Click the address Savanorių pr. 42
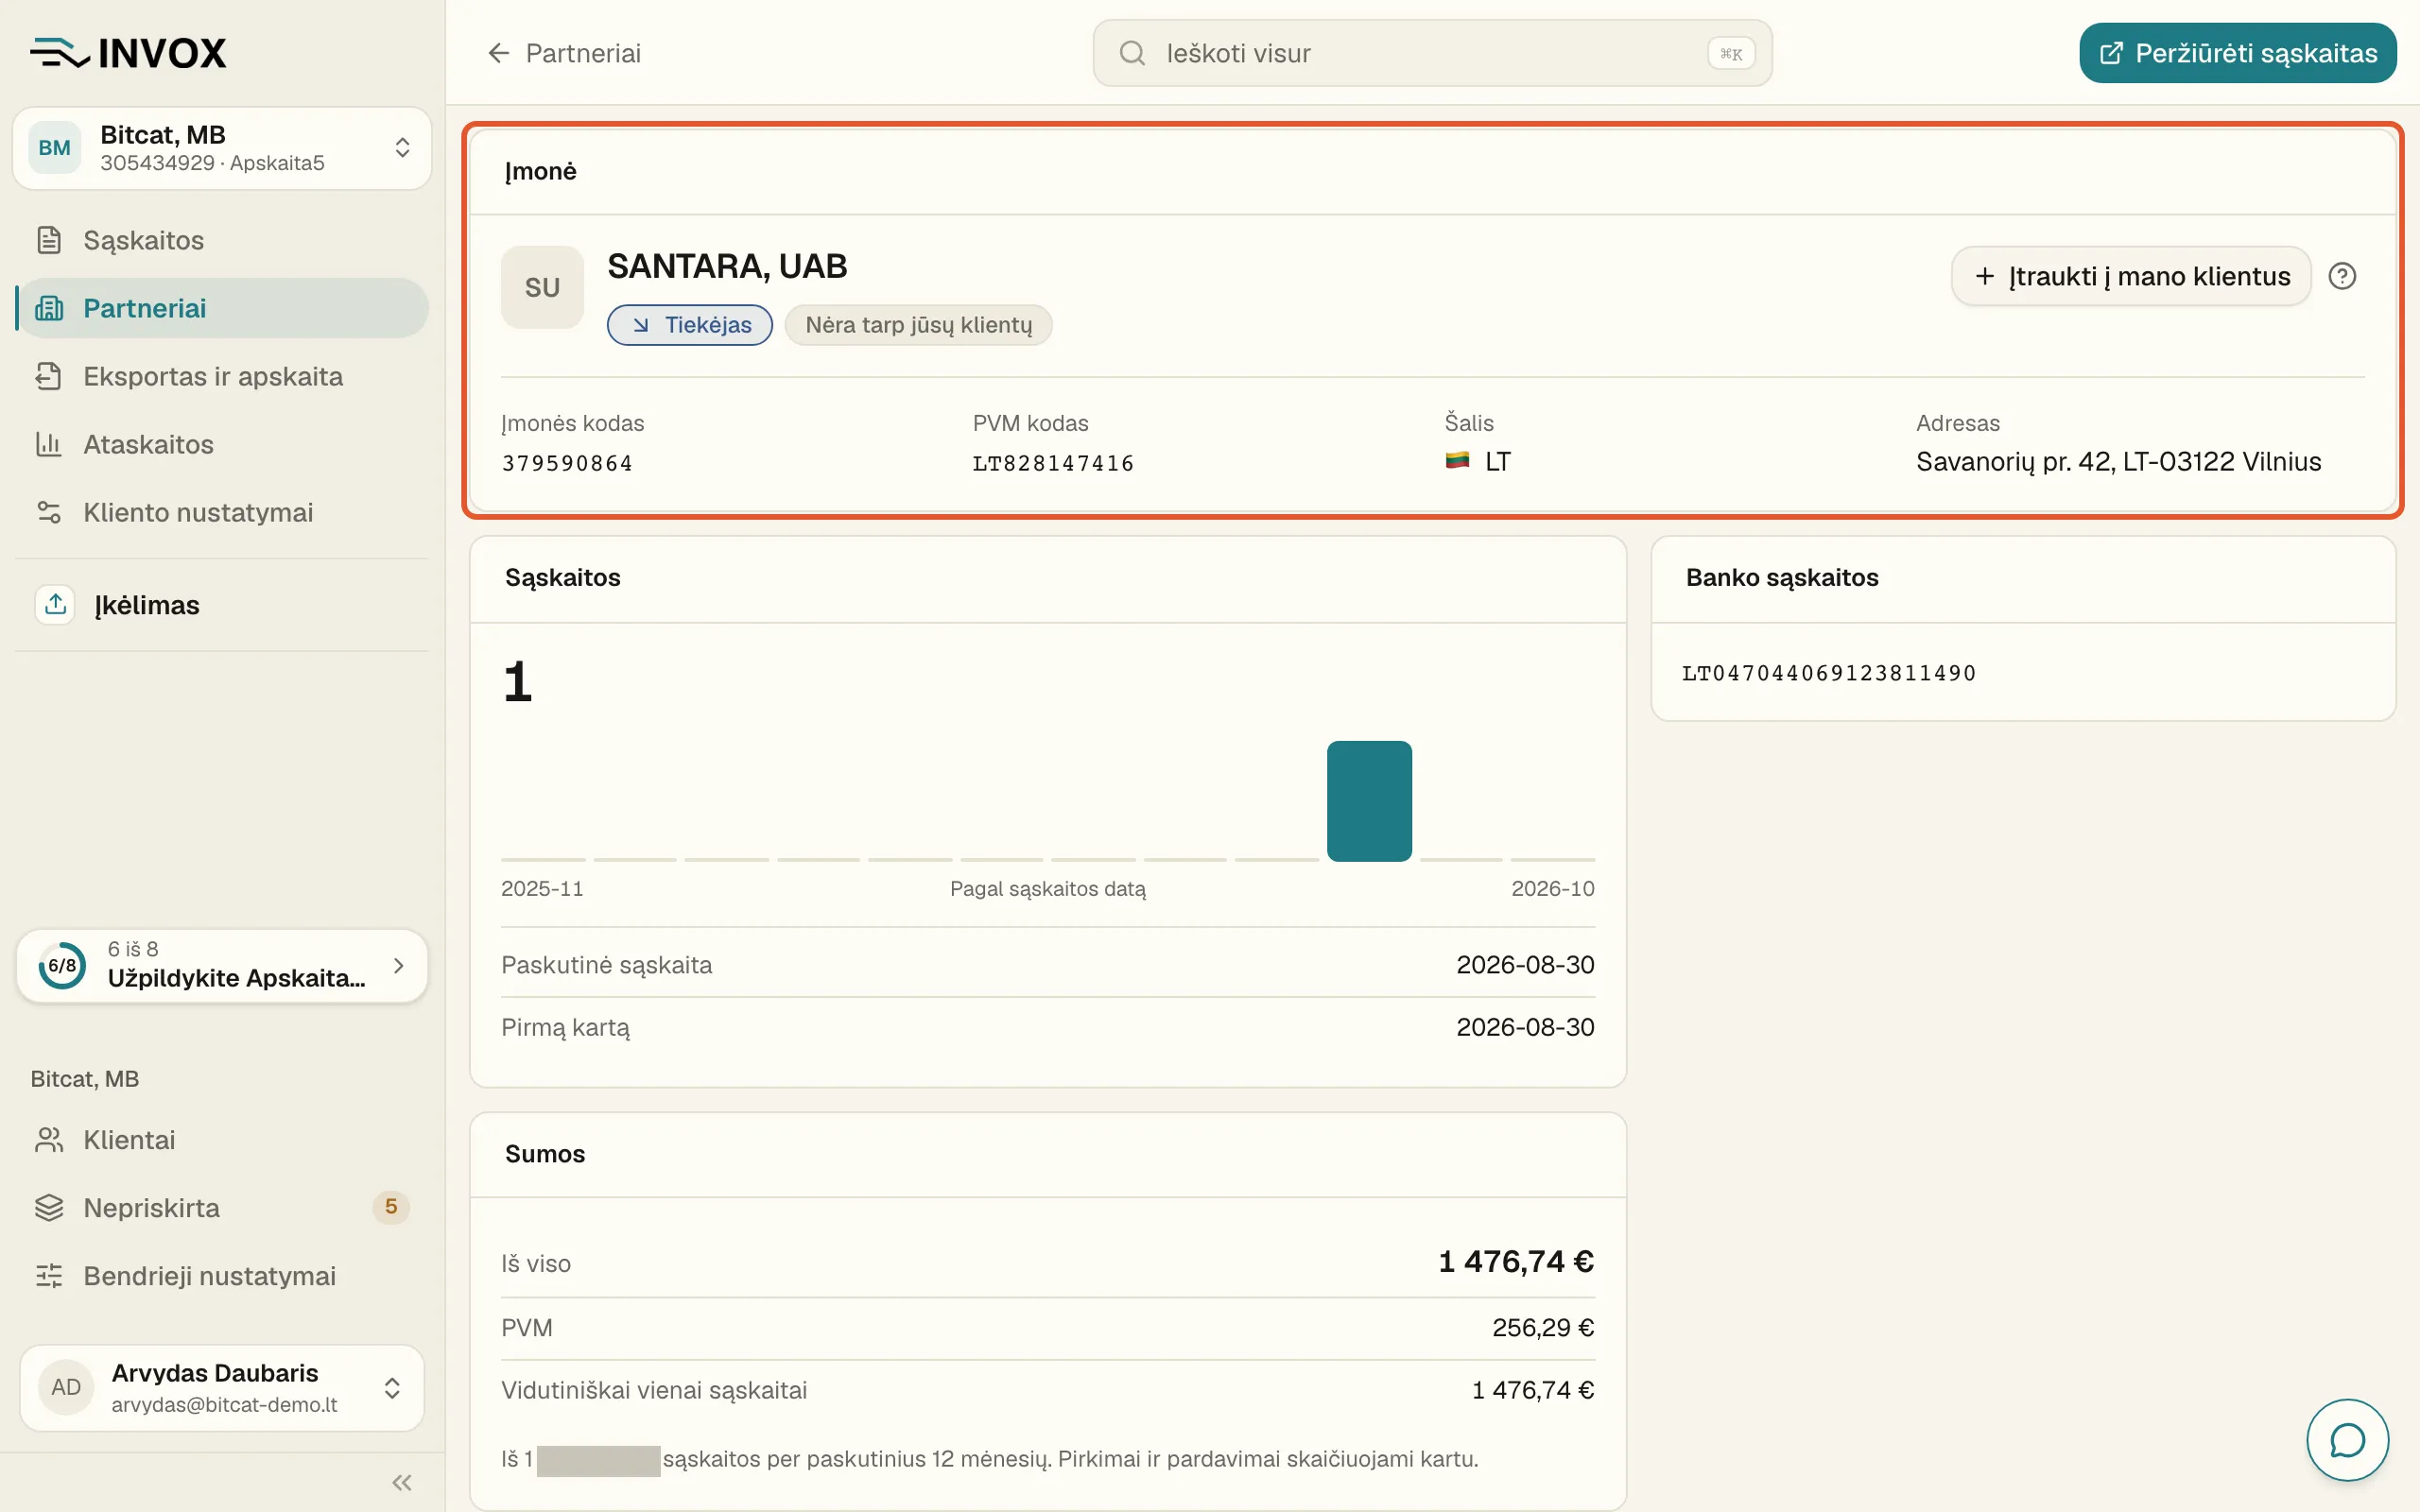The height and width of the screenshot is (1512, 2420). (x=2118, y=461)
